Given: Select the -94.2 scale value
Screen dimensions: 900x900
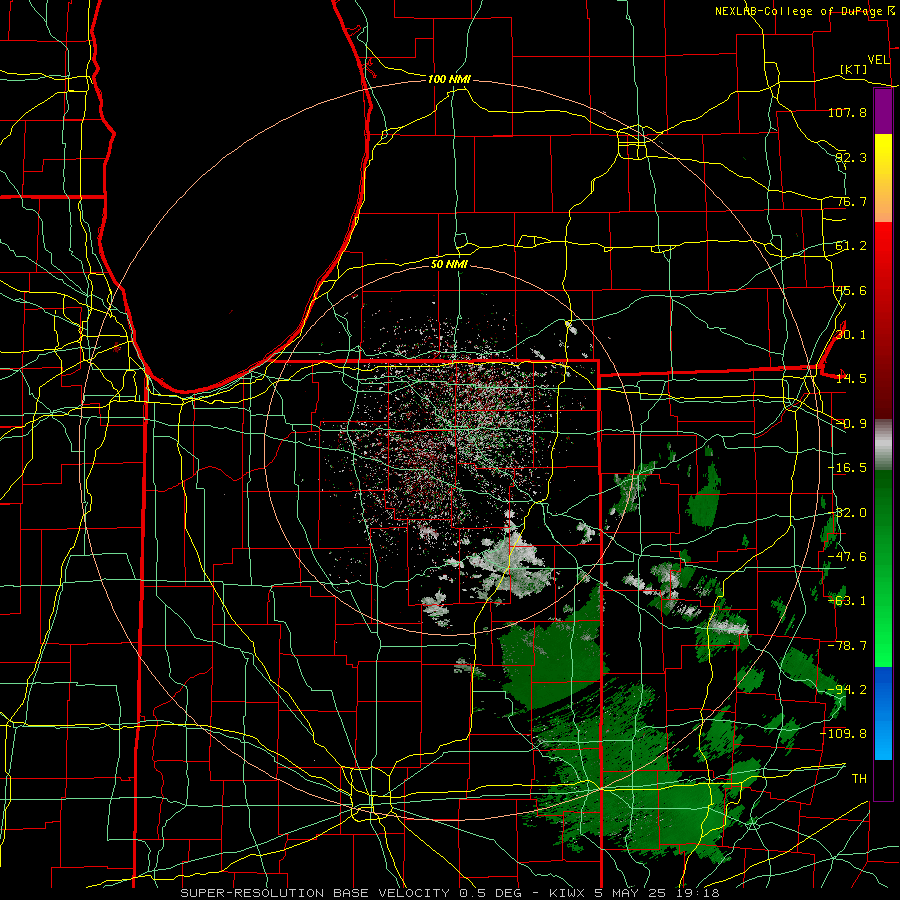Looking at the screenshot, I should click(847, 690).
